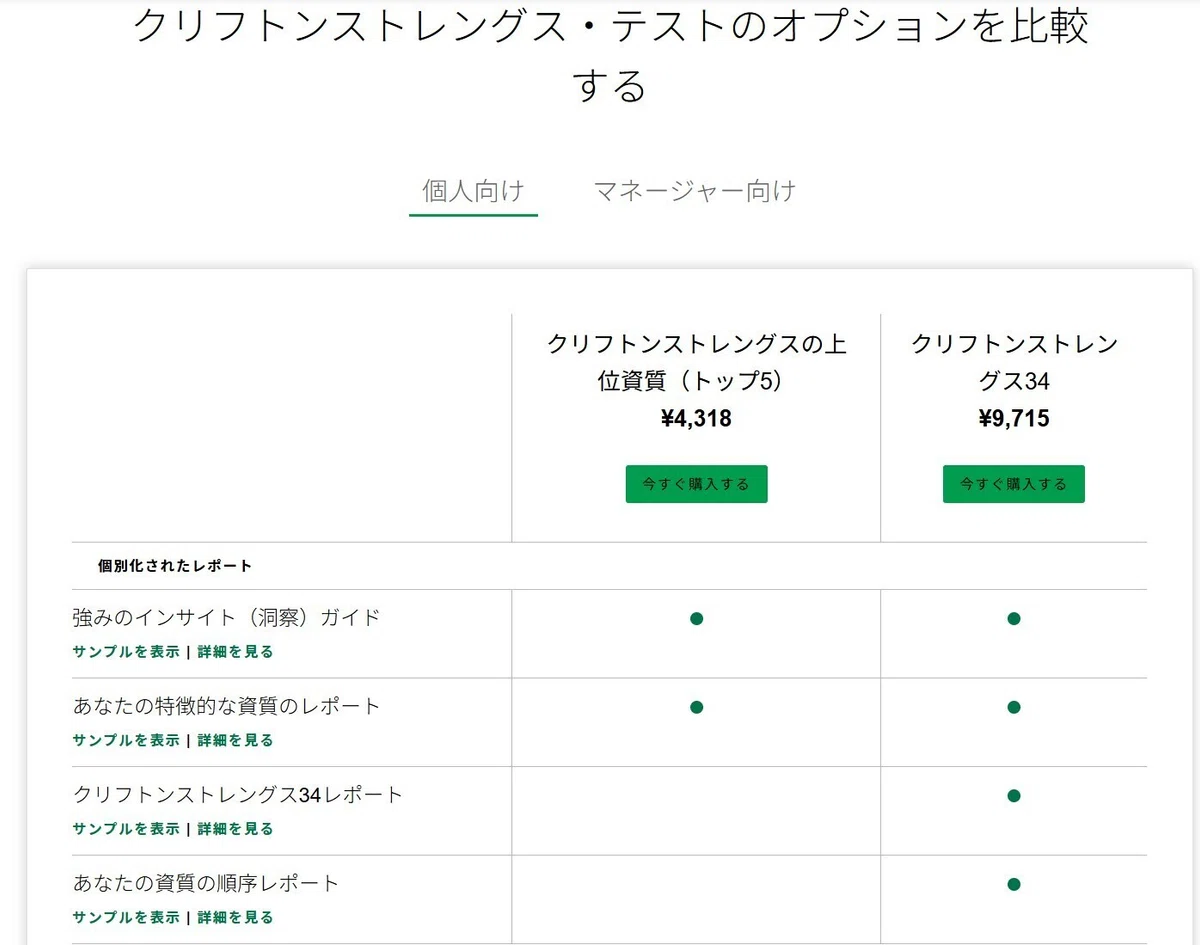
Task: Click 今すぐ購入する under the ¥9,715 plan
Action: (x=1013, y=484)
